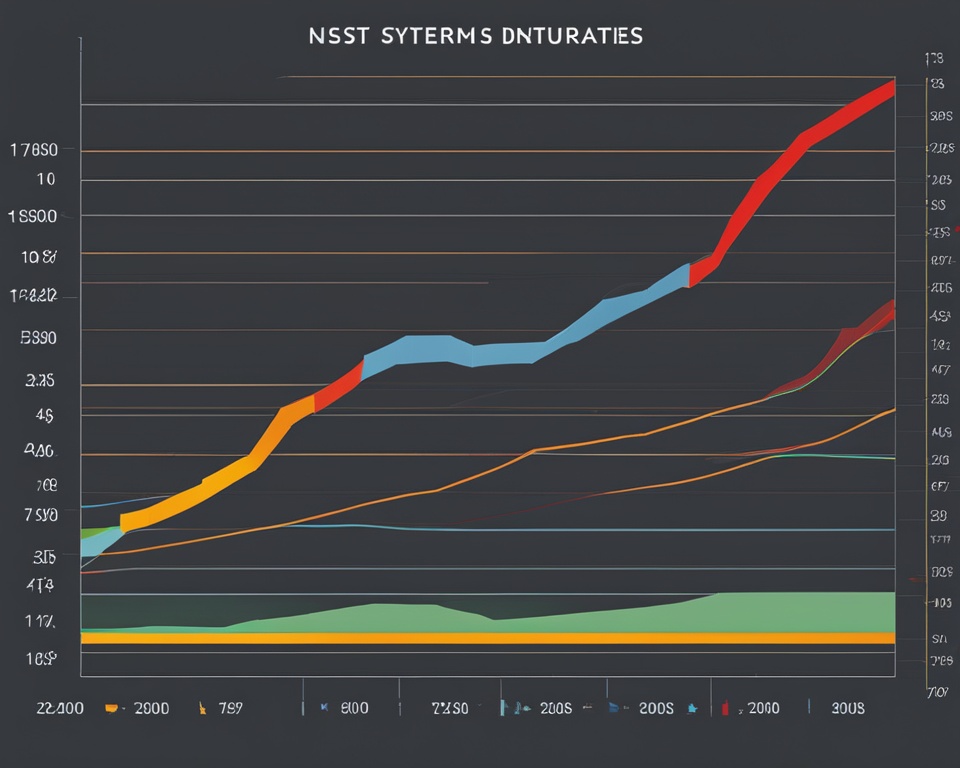Screen dimensions: 960x768
Task: Select the 22400 legend label
Action: coord(60,709)
